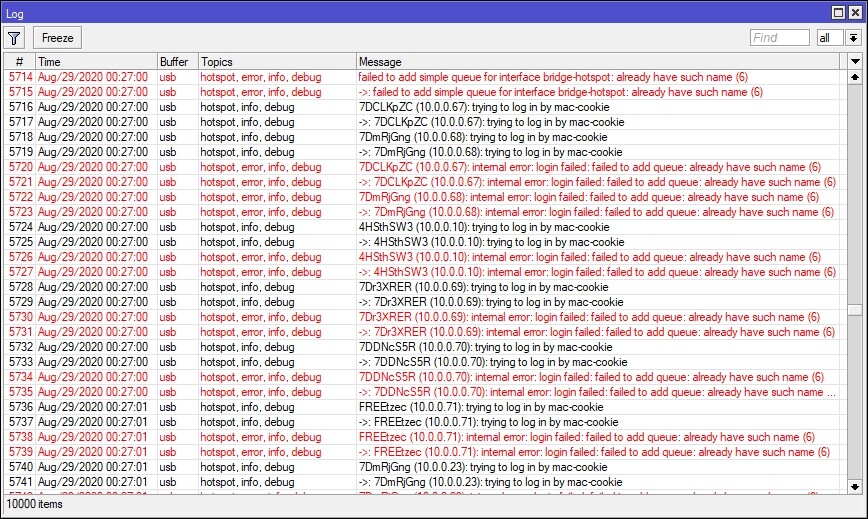
Task: Click the Freeze button
Action: point(58,38)
